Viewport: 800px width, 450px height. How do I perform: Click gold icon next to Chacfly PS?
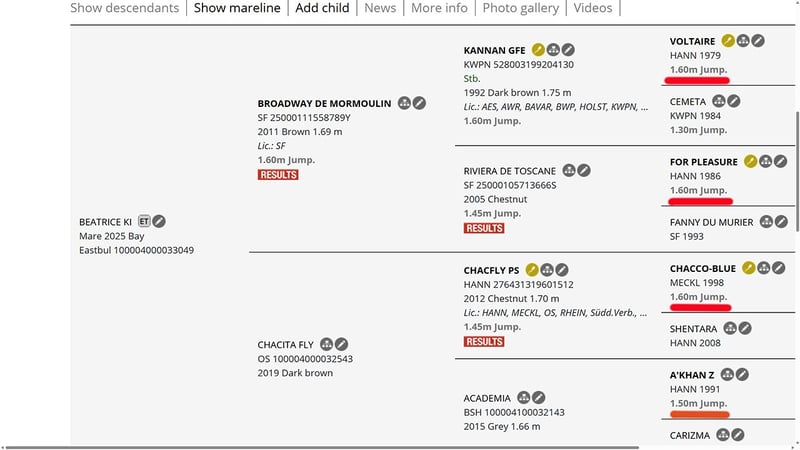tap(532, 269)
